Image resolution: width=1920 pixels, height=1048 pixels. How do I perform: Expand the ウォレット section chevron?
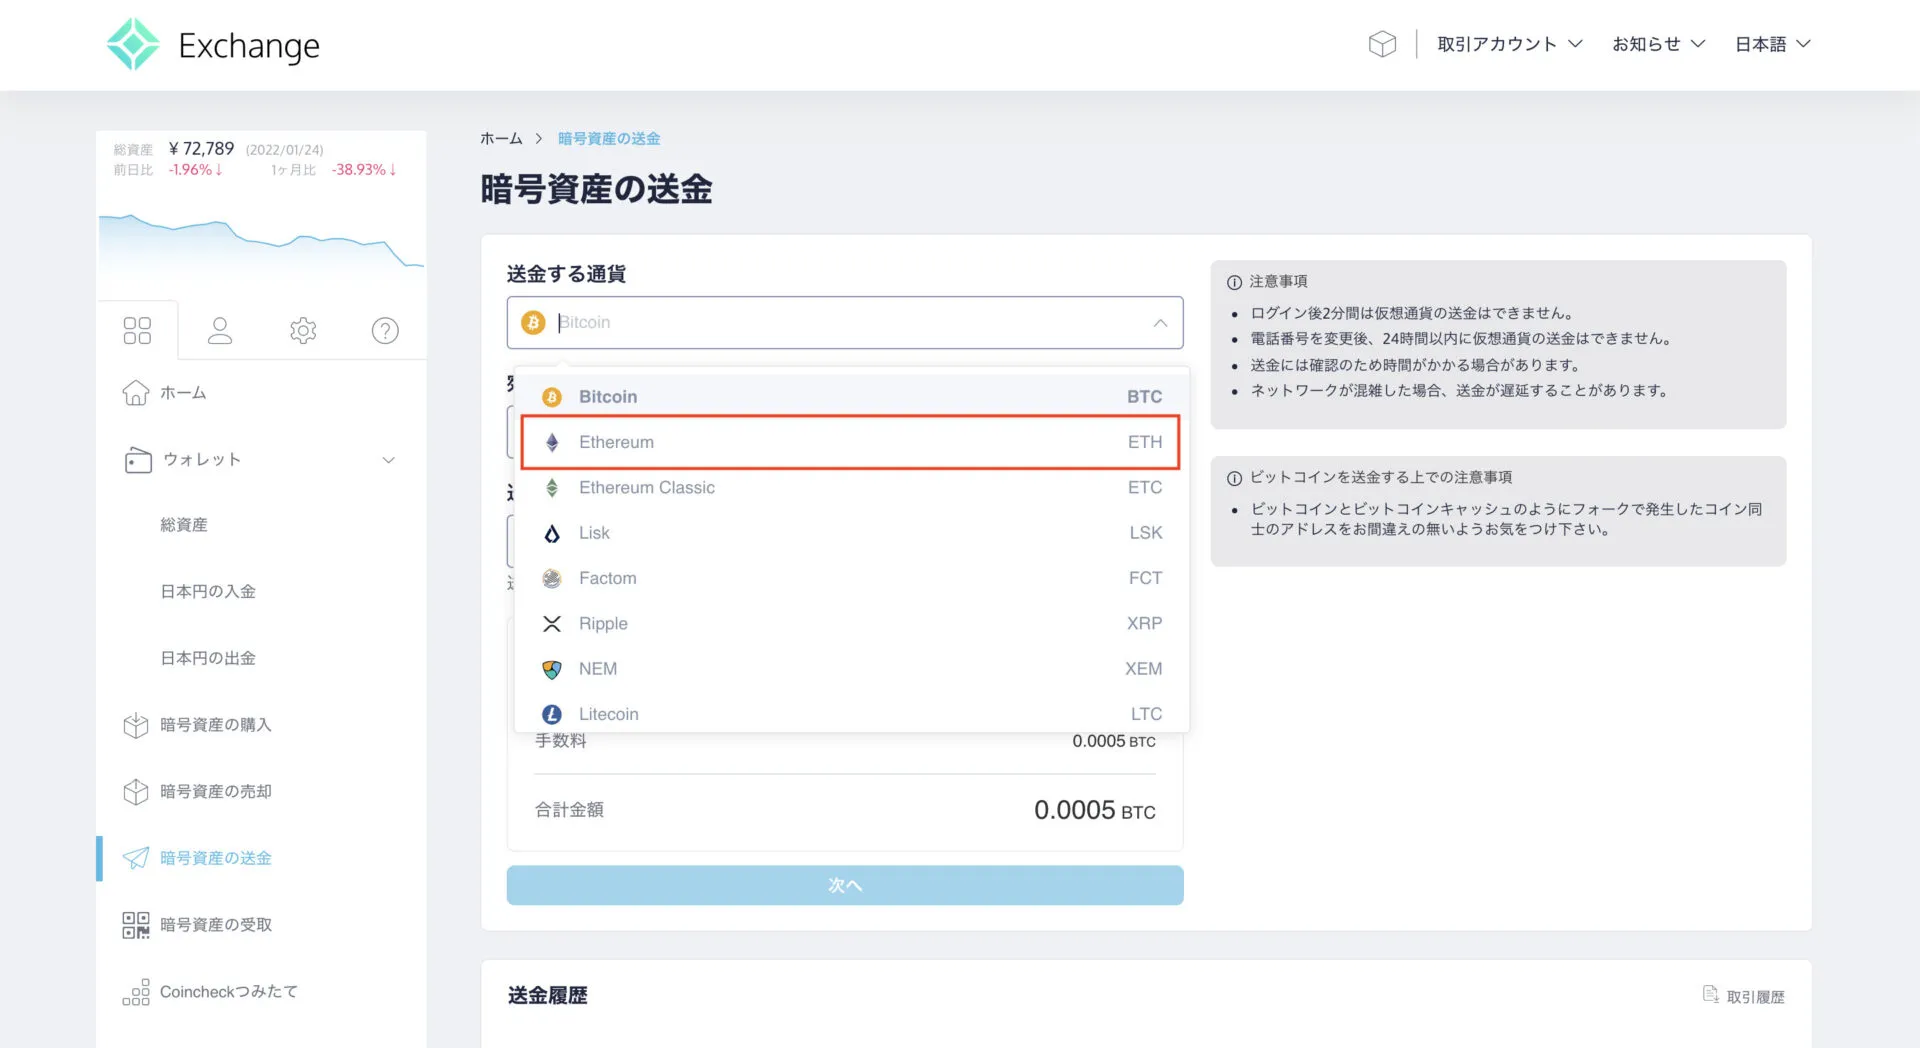pos(388,460)
